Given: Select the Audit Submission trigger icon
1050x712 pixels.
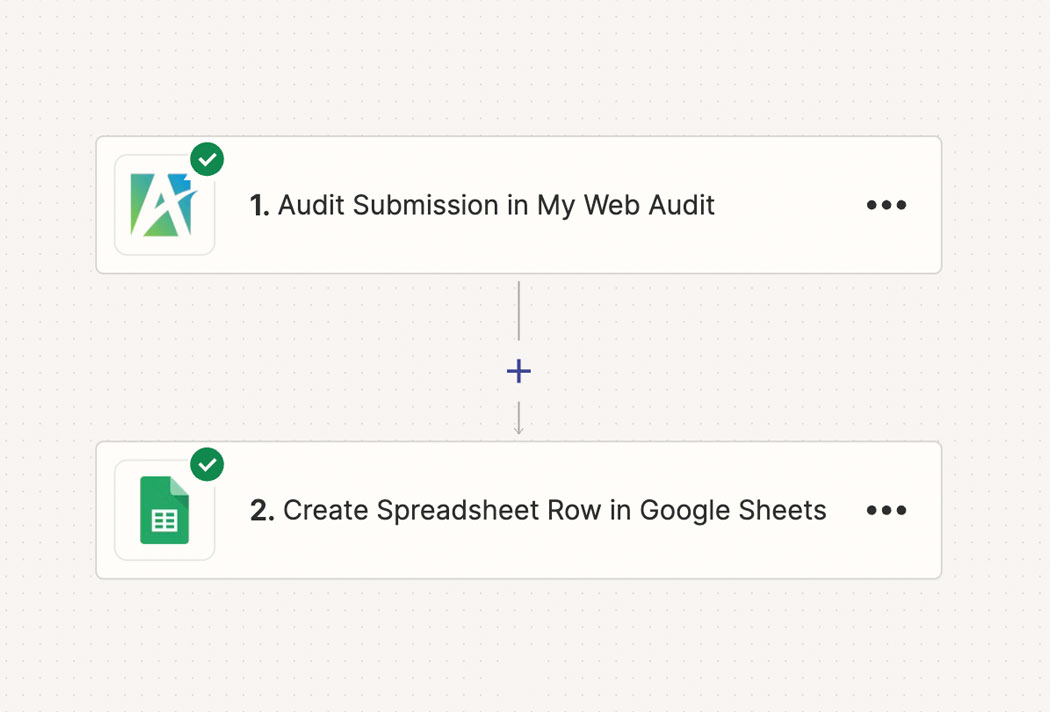Looking at the screenshot, I should click(x=163, y=204).
